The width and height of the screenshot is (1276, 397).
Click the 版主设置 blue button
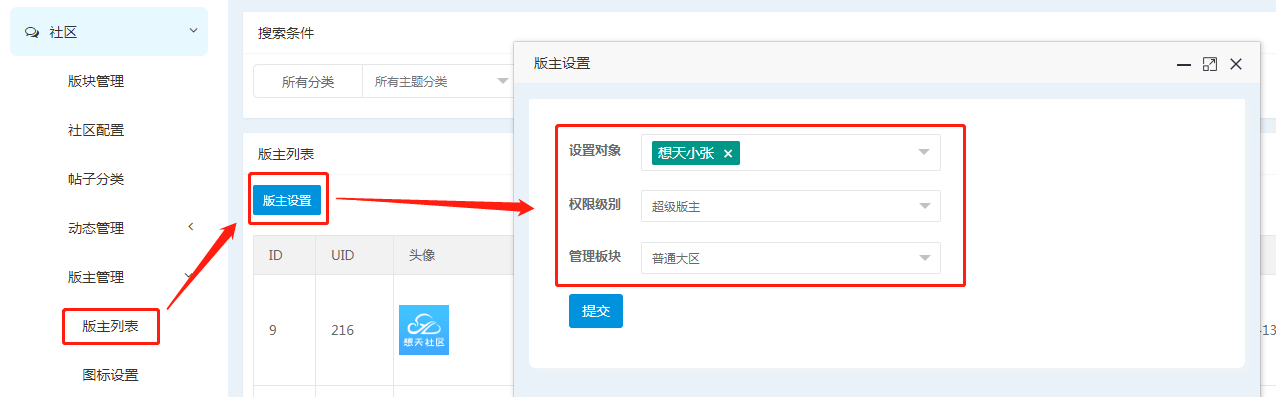tap(286, 200)
